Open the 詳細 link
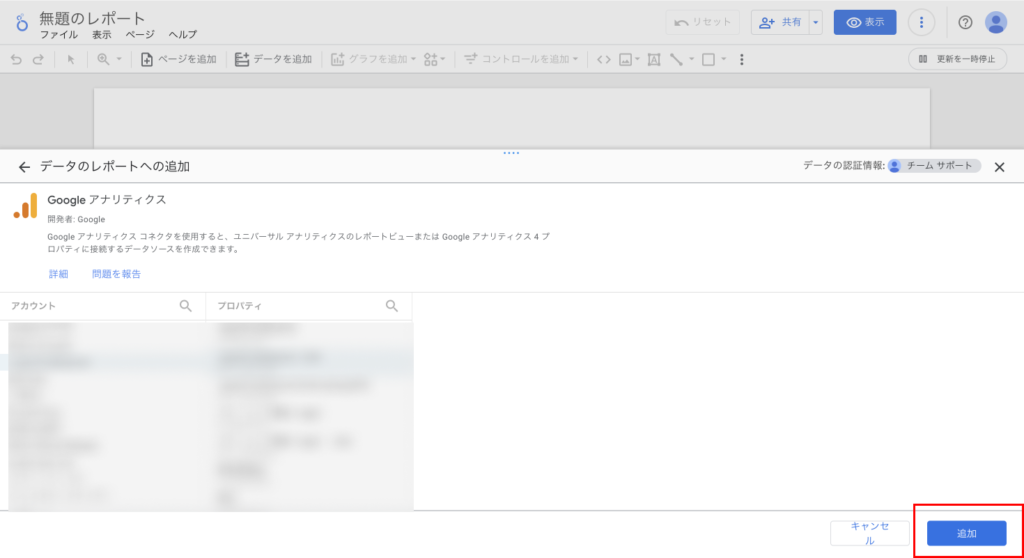Viewport: 1024px width, 558px height. point(58,274)
